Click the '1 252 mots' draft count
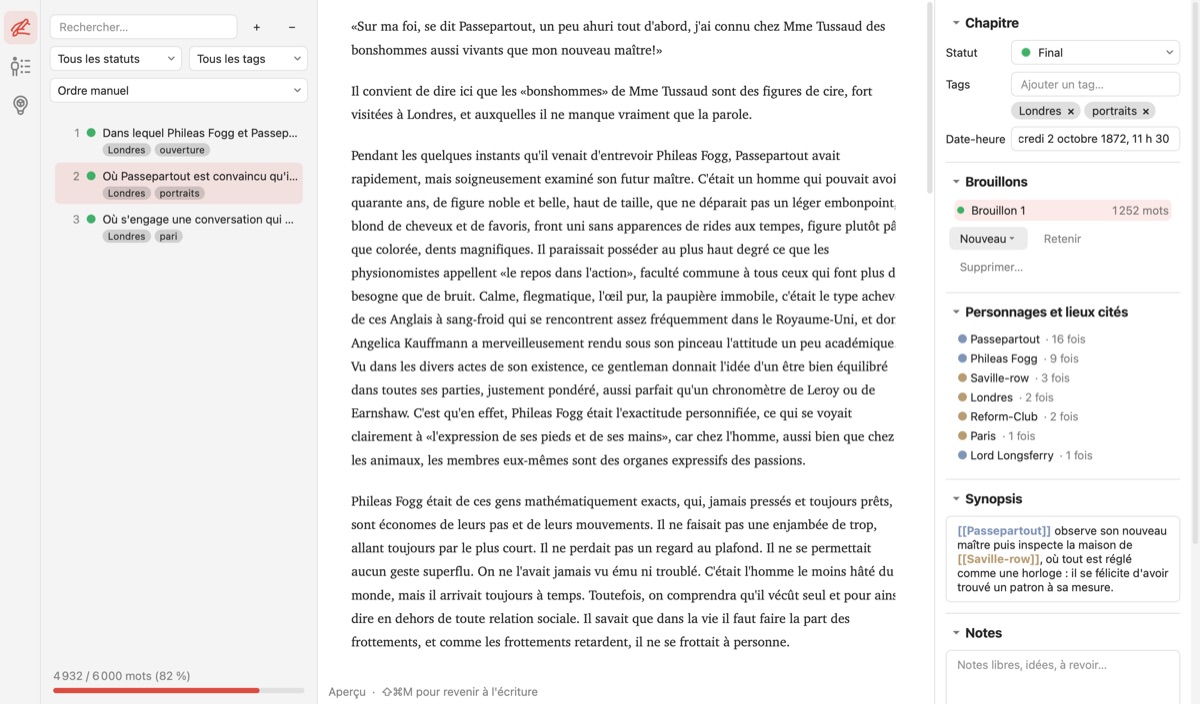The image size is (1200, 704). (1140, 210)
